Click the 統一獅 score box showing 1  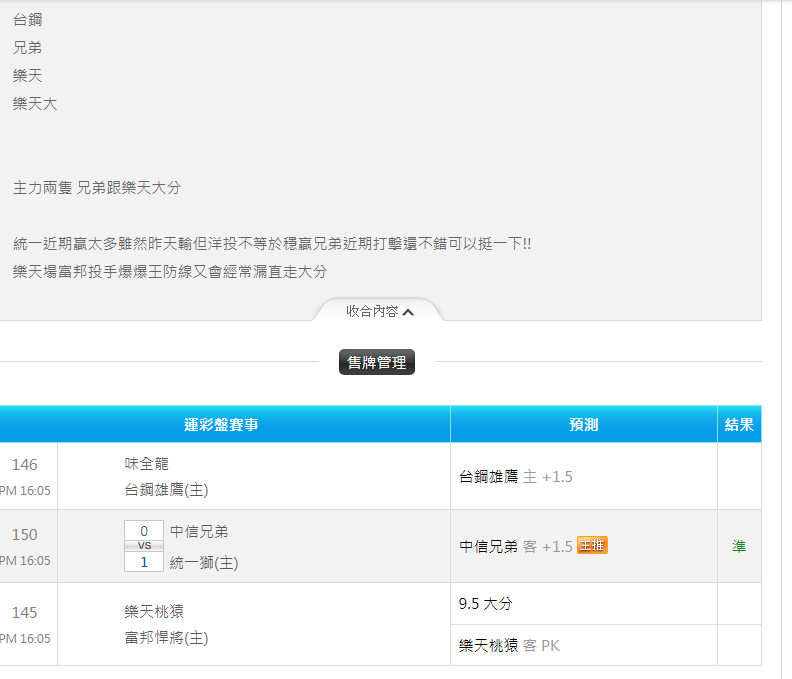[144, 562]
